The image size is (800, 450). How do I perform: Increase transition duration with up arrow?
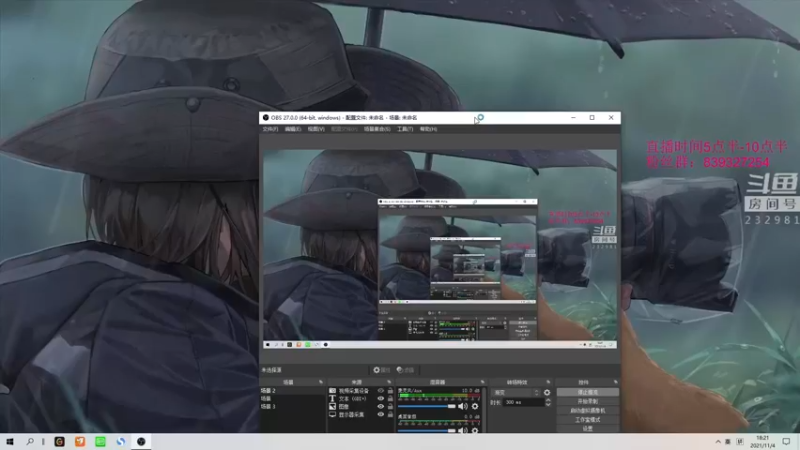pos(548,401)
